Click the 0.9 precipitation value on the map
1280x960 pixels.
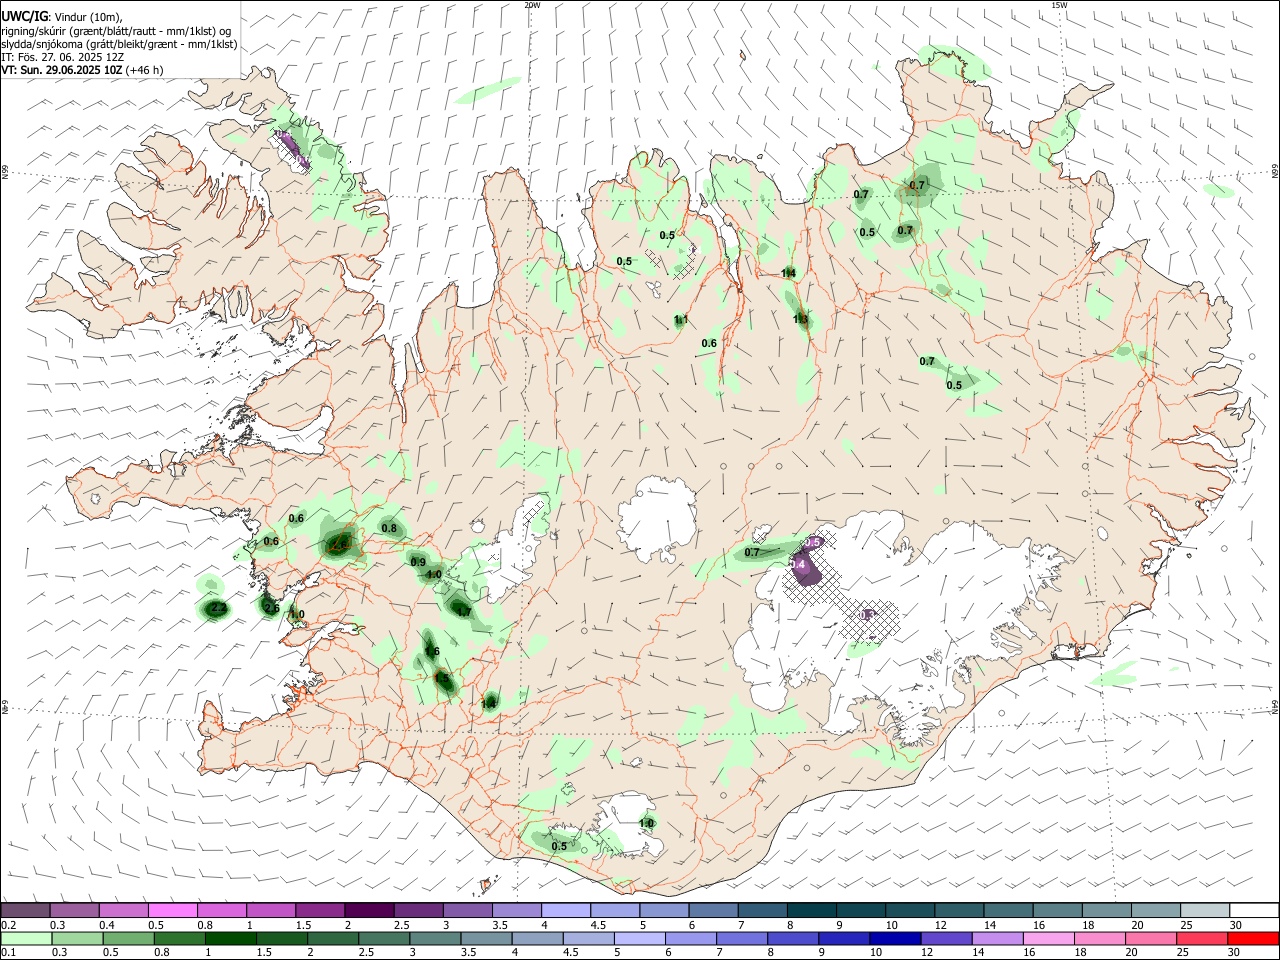(x=418, y=562)
